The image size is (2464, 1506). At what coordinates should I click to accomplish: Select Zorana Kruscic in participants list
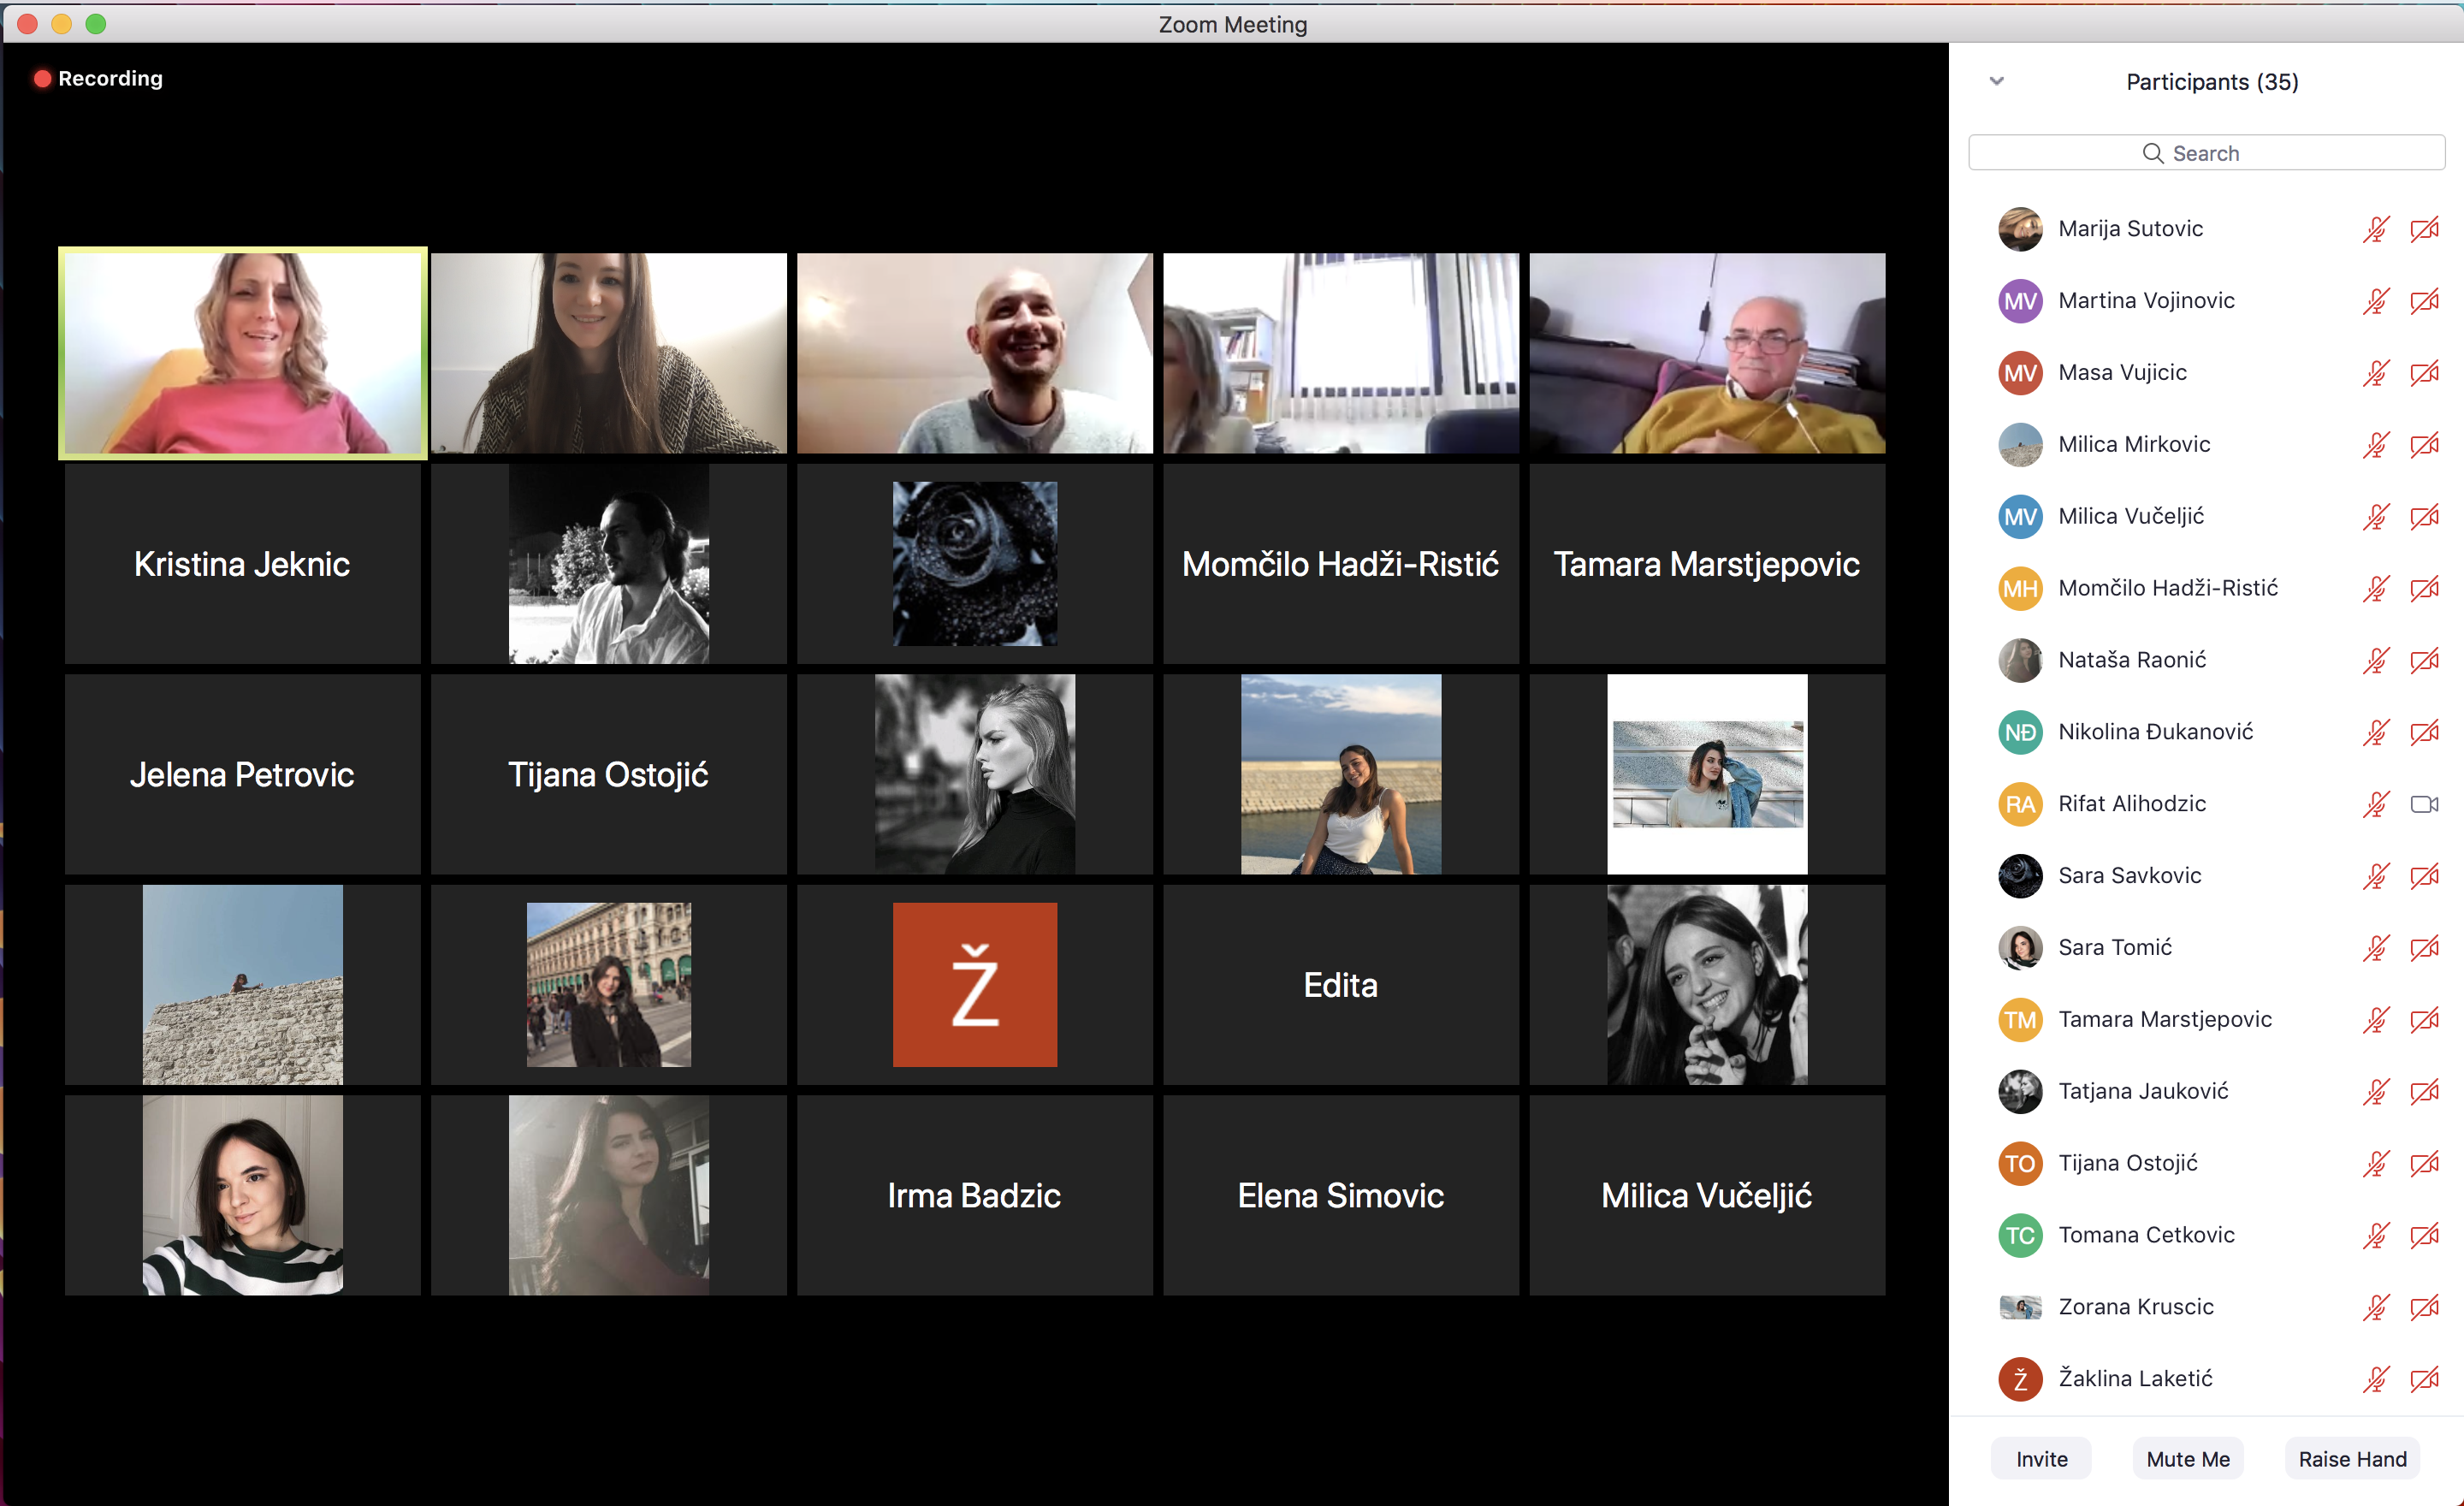pyautogui.click(x=2207, y=1307)
